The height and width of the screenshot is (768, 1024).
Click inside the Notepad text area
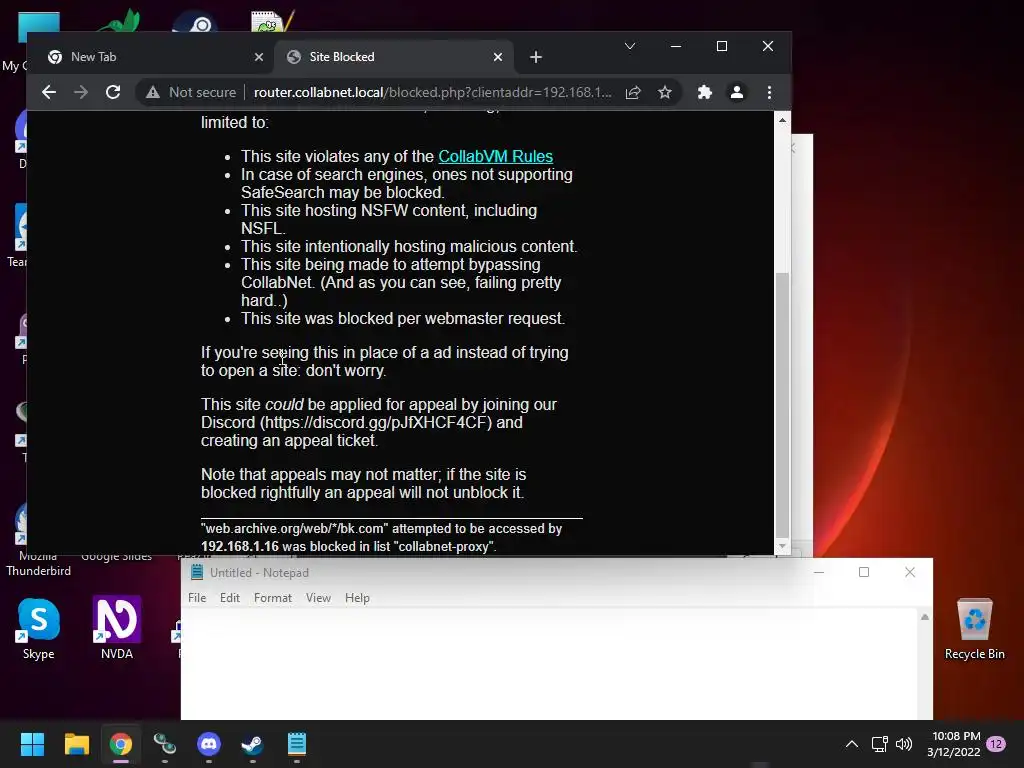coord(549,664)
